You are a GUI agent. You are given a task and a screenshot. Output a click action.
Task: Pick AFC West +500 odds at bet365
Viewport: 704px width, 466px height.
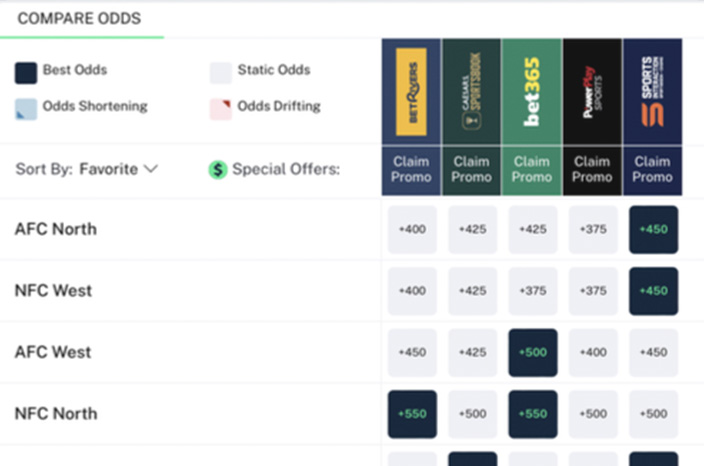pyautogui.click(x=533, y=352)
